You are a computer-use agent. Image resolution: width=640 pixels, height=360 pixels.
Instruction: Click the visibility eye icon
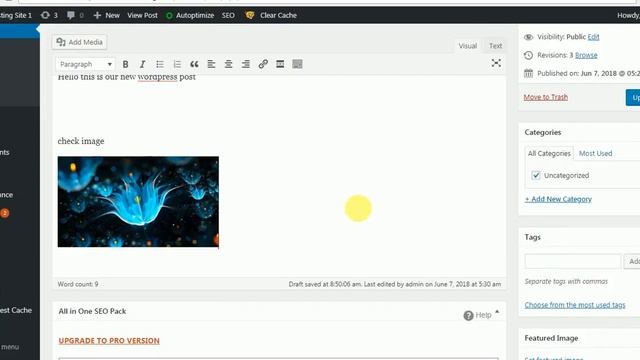click(x=528, y=37)
